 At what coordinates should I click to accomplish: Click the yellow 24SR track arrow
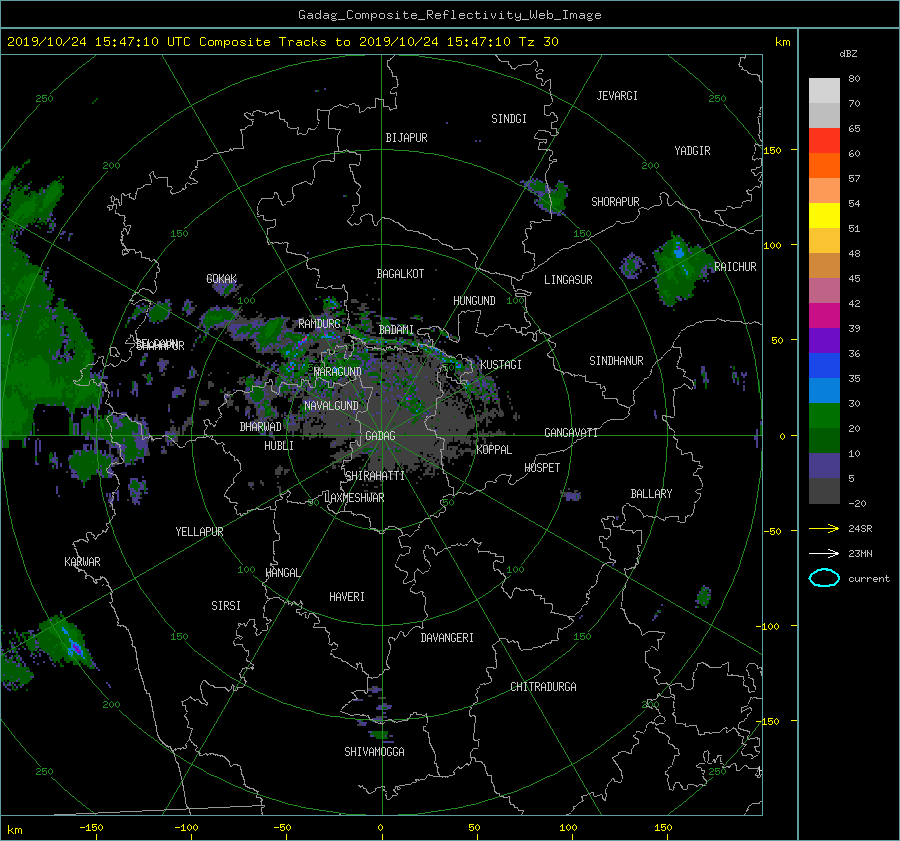click(x=824, y=528)
